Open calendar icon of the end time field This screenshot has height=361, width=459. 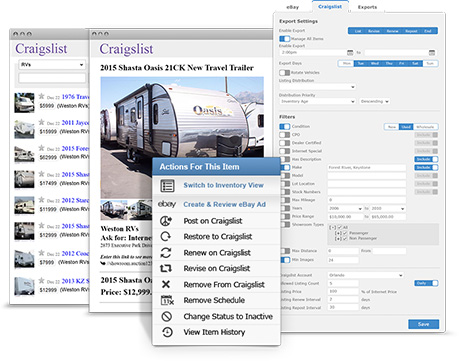pyautogui.click(x=432, y=53)
